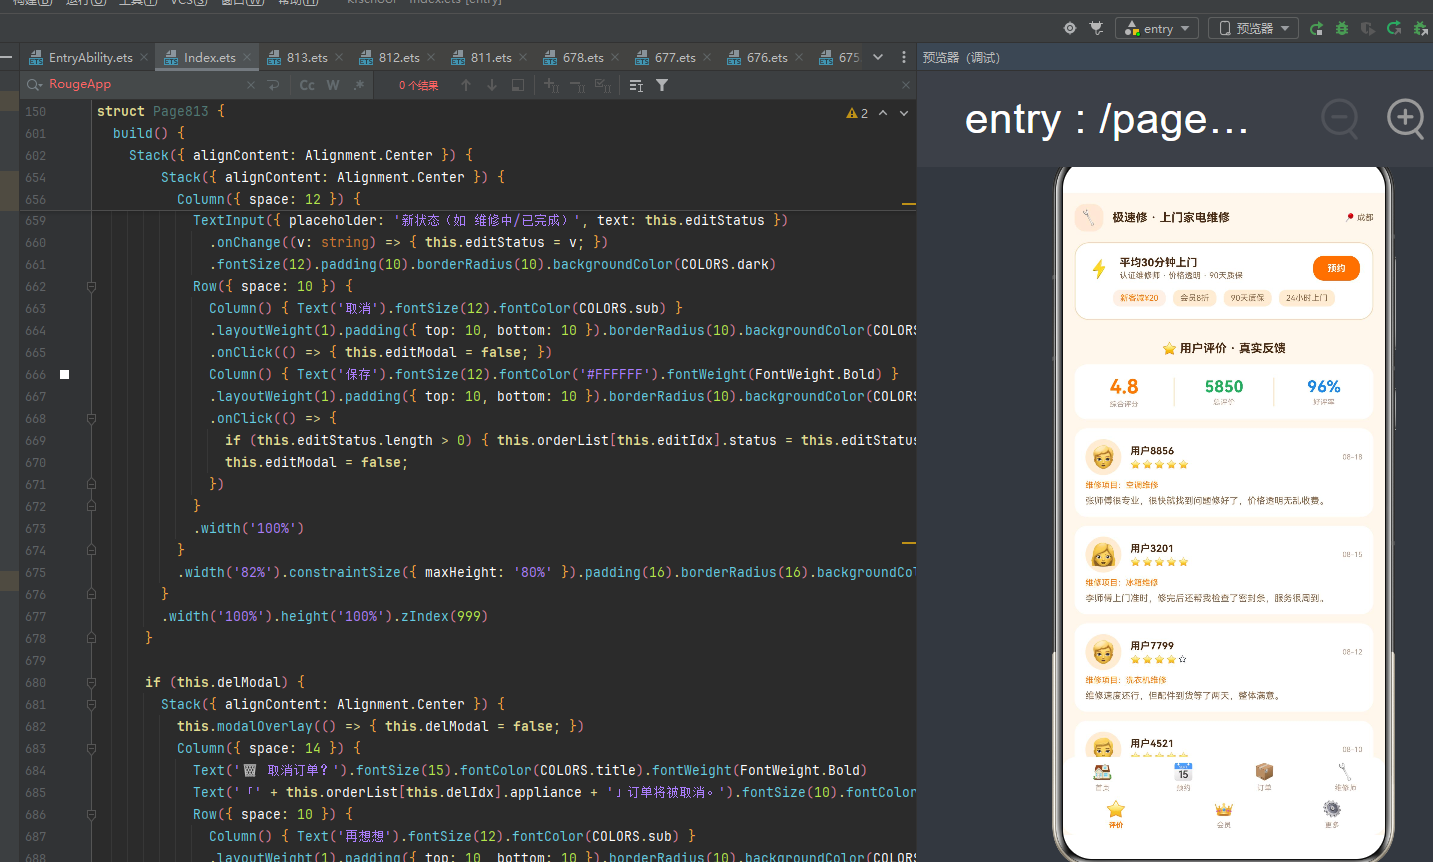Tap the 评价 star tab in preview

[x=1116, y=814]
